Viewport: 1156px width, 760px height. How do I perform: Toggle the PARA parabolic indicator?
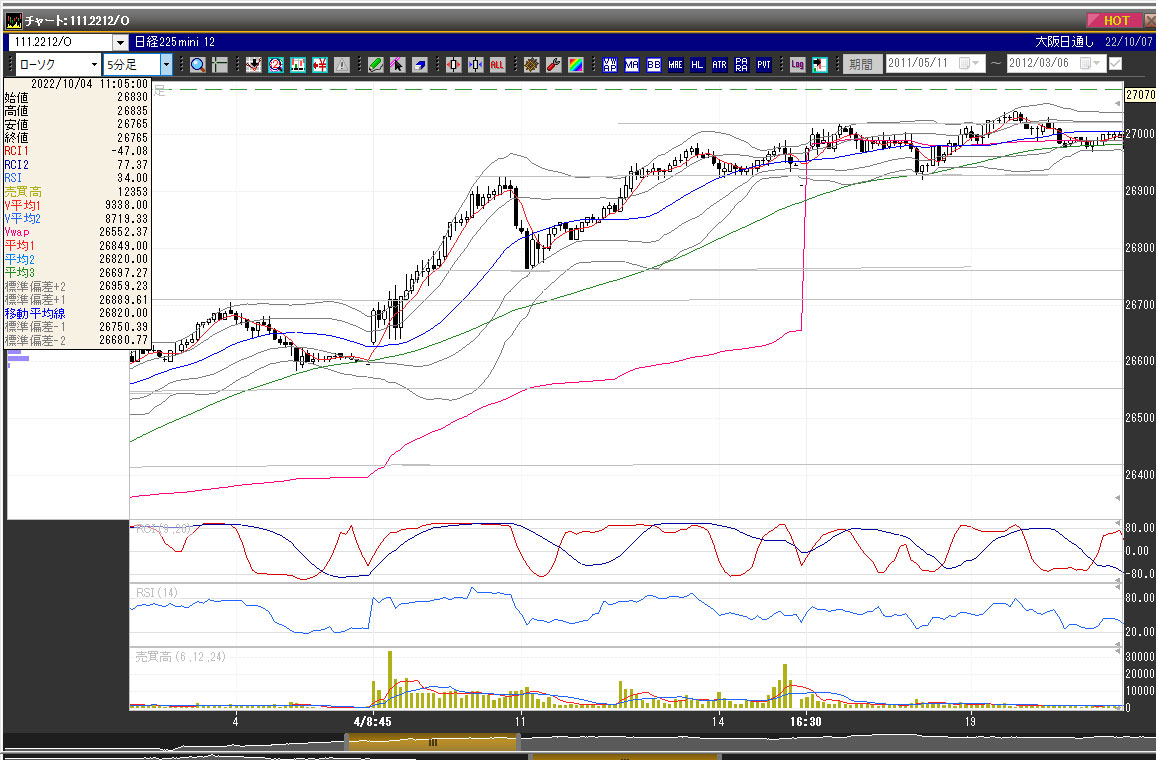point(742,65)
